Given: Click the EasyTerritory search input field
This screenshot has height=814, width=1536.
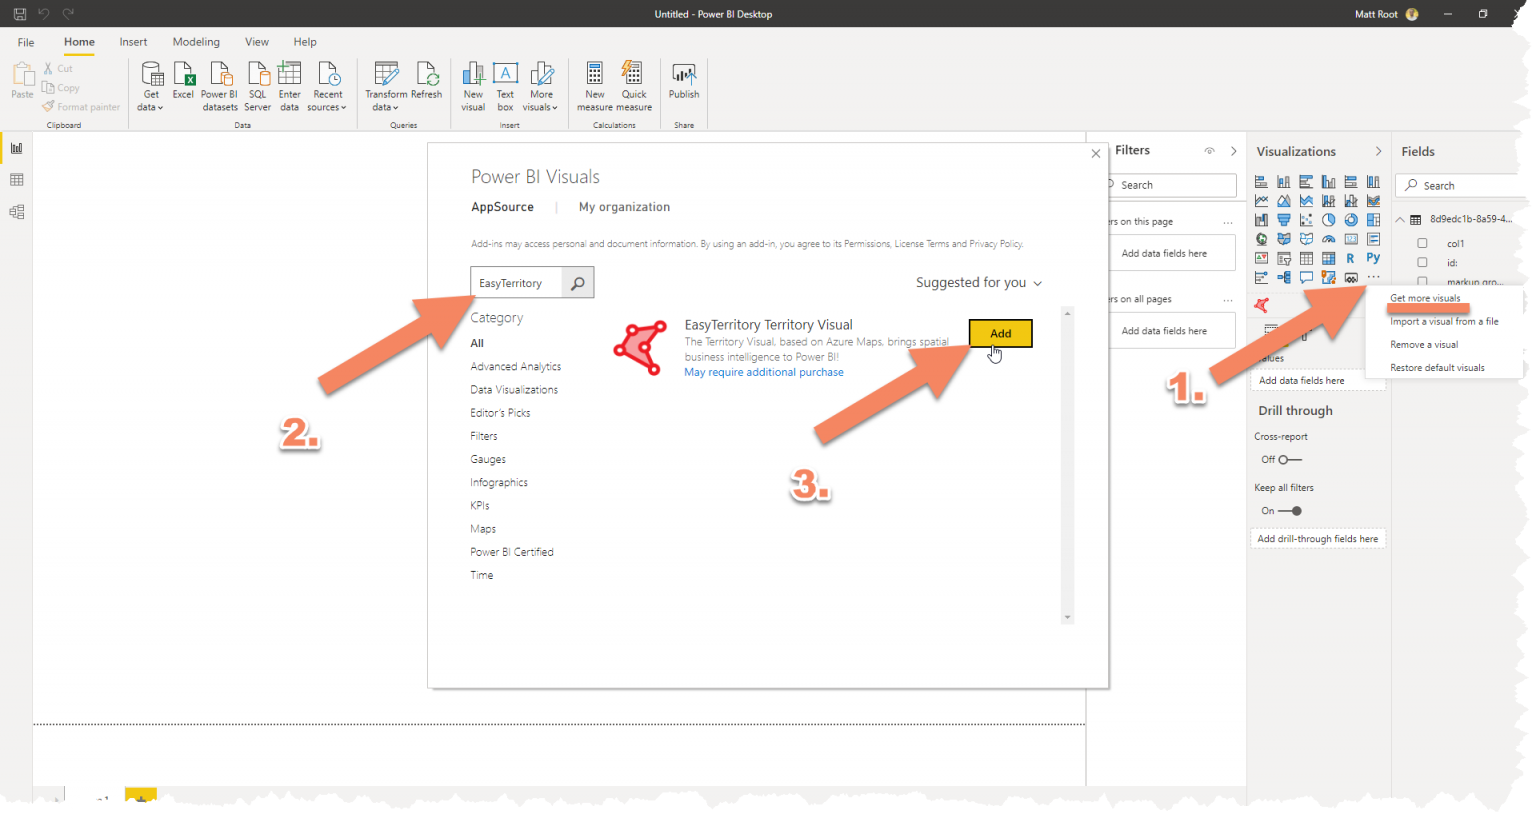Looking at the screenshot, I should [517, 283].
